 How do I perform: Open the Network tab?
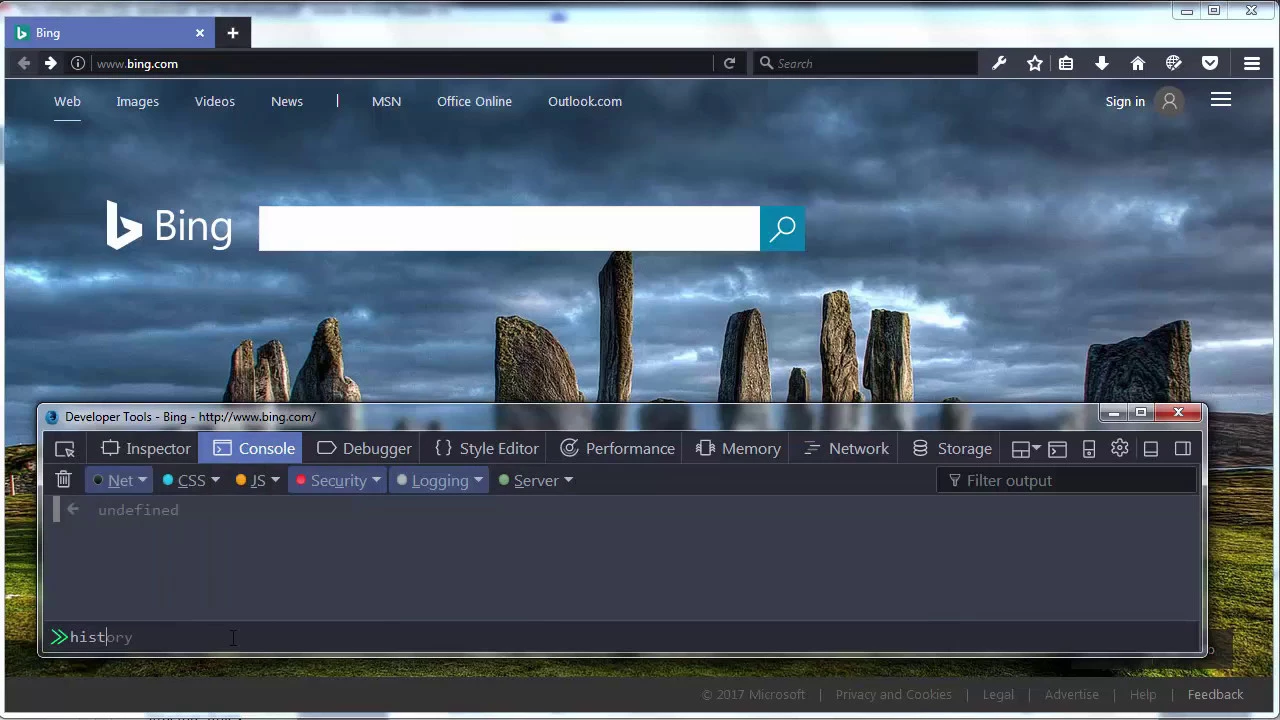[x=846, y=449]
